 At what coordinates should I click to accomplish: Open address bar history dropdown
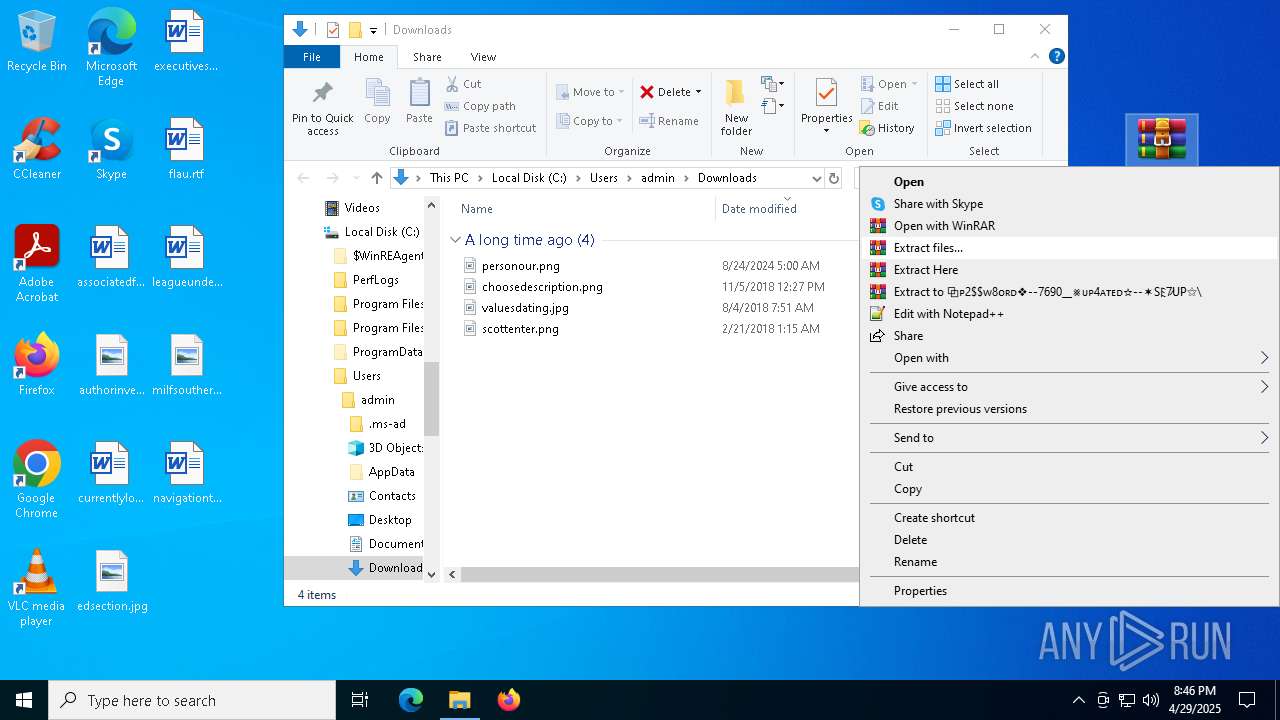tap(816, 178)
